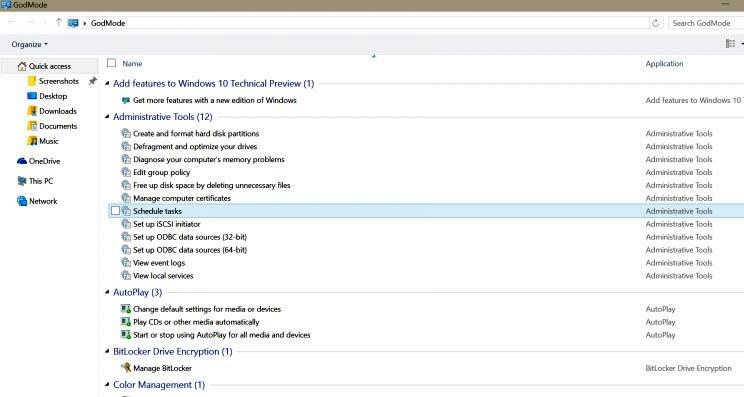This screenshot has height=397, width=744.
Task: Open Documents in navigation pane
Action: (58, 126)
